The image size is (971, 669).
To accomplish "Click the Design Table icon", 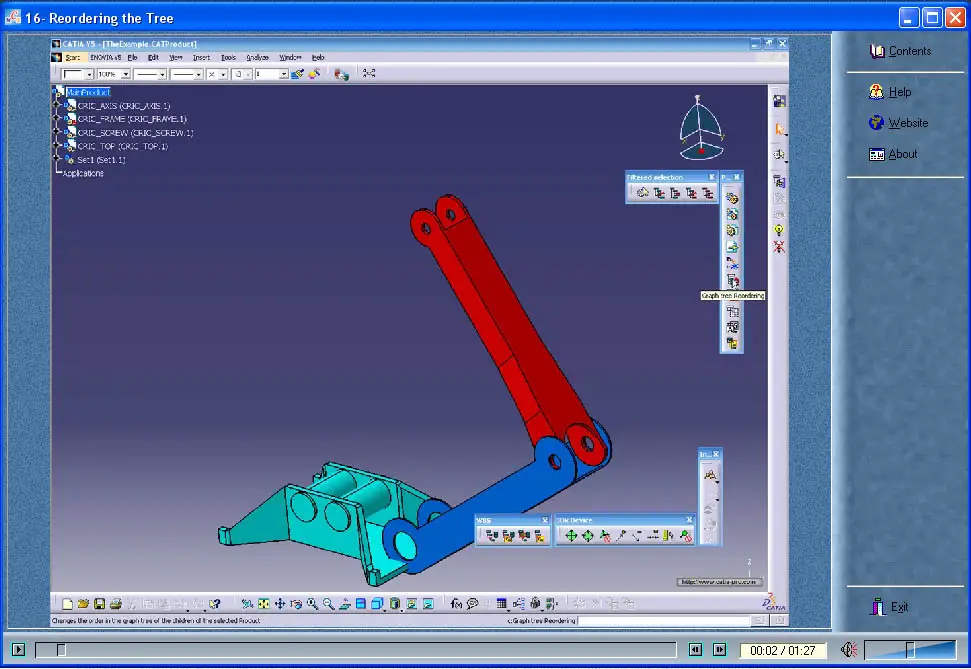I will click(x=502, y=603).
